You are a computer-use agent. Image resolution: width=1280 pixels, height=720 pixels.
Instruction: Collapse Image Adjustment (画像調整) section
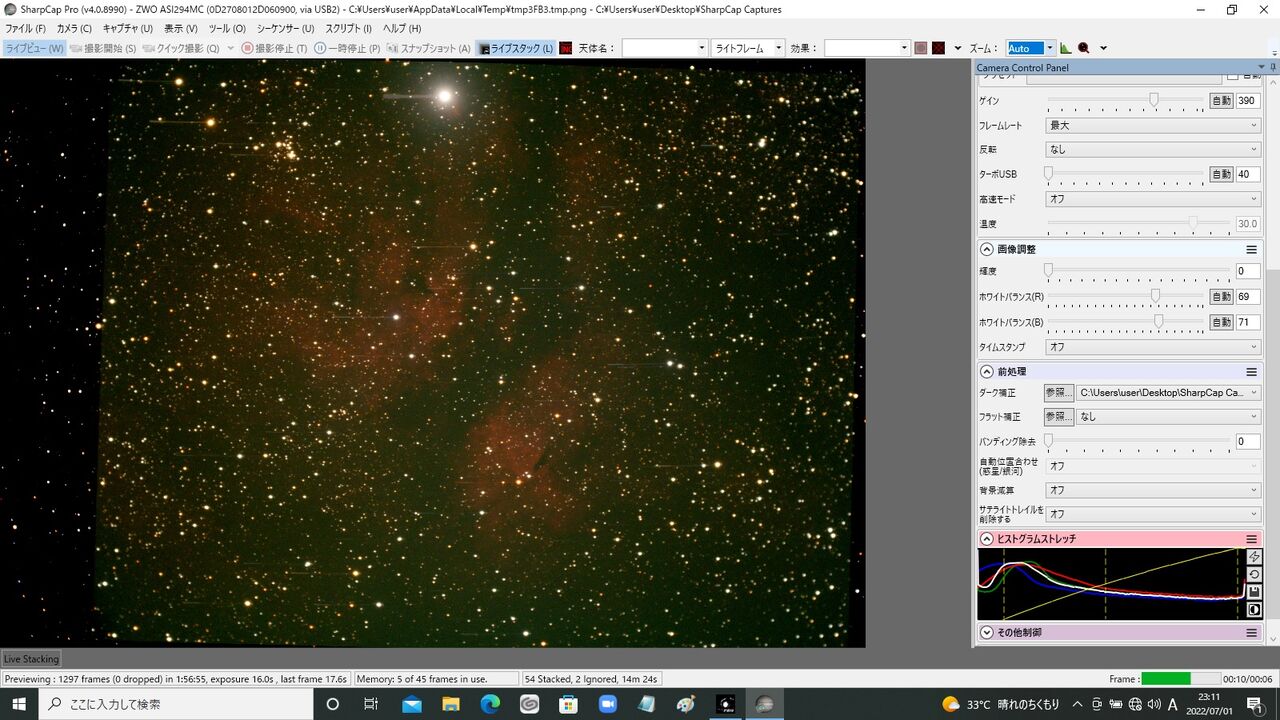pos(987,249)
